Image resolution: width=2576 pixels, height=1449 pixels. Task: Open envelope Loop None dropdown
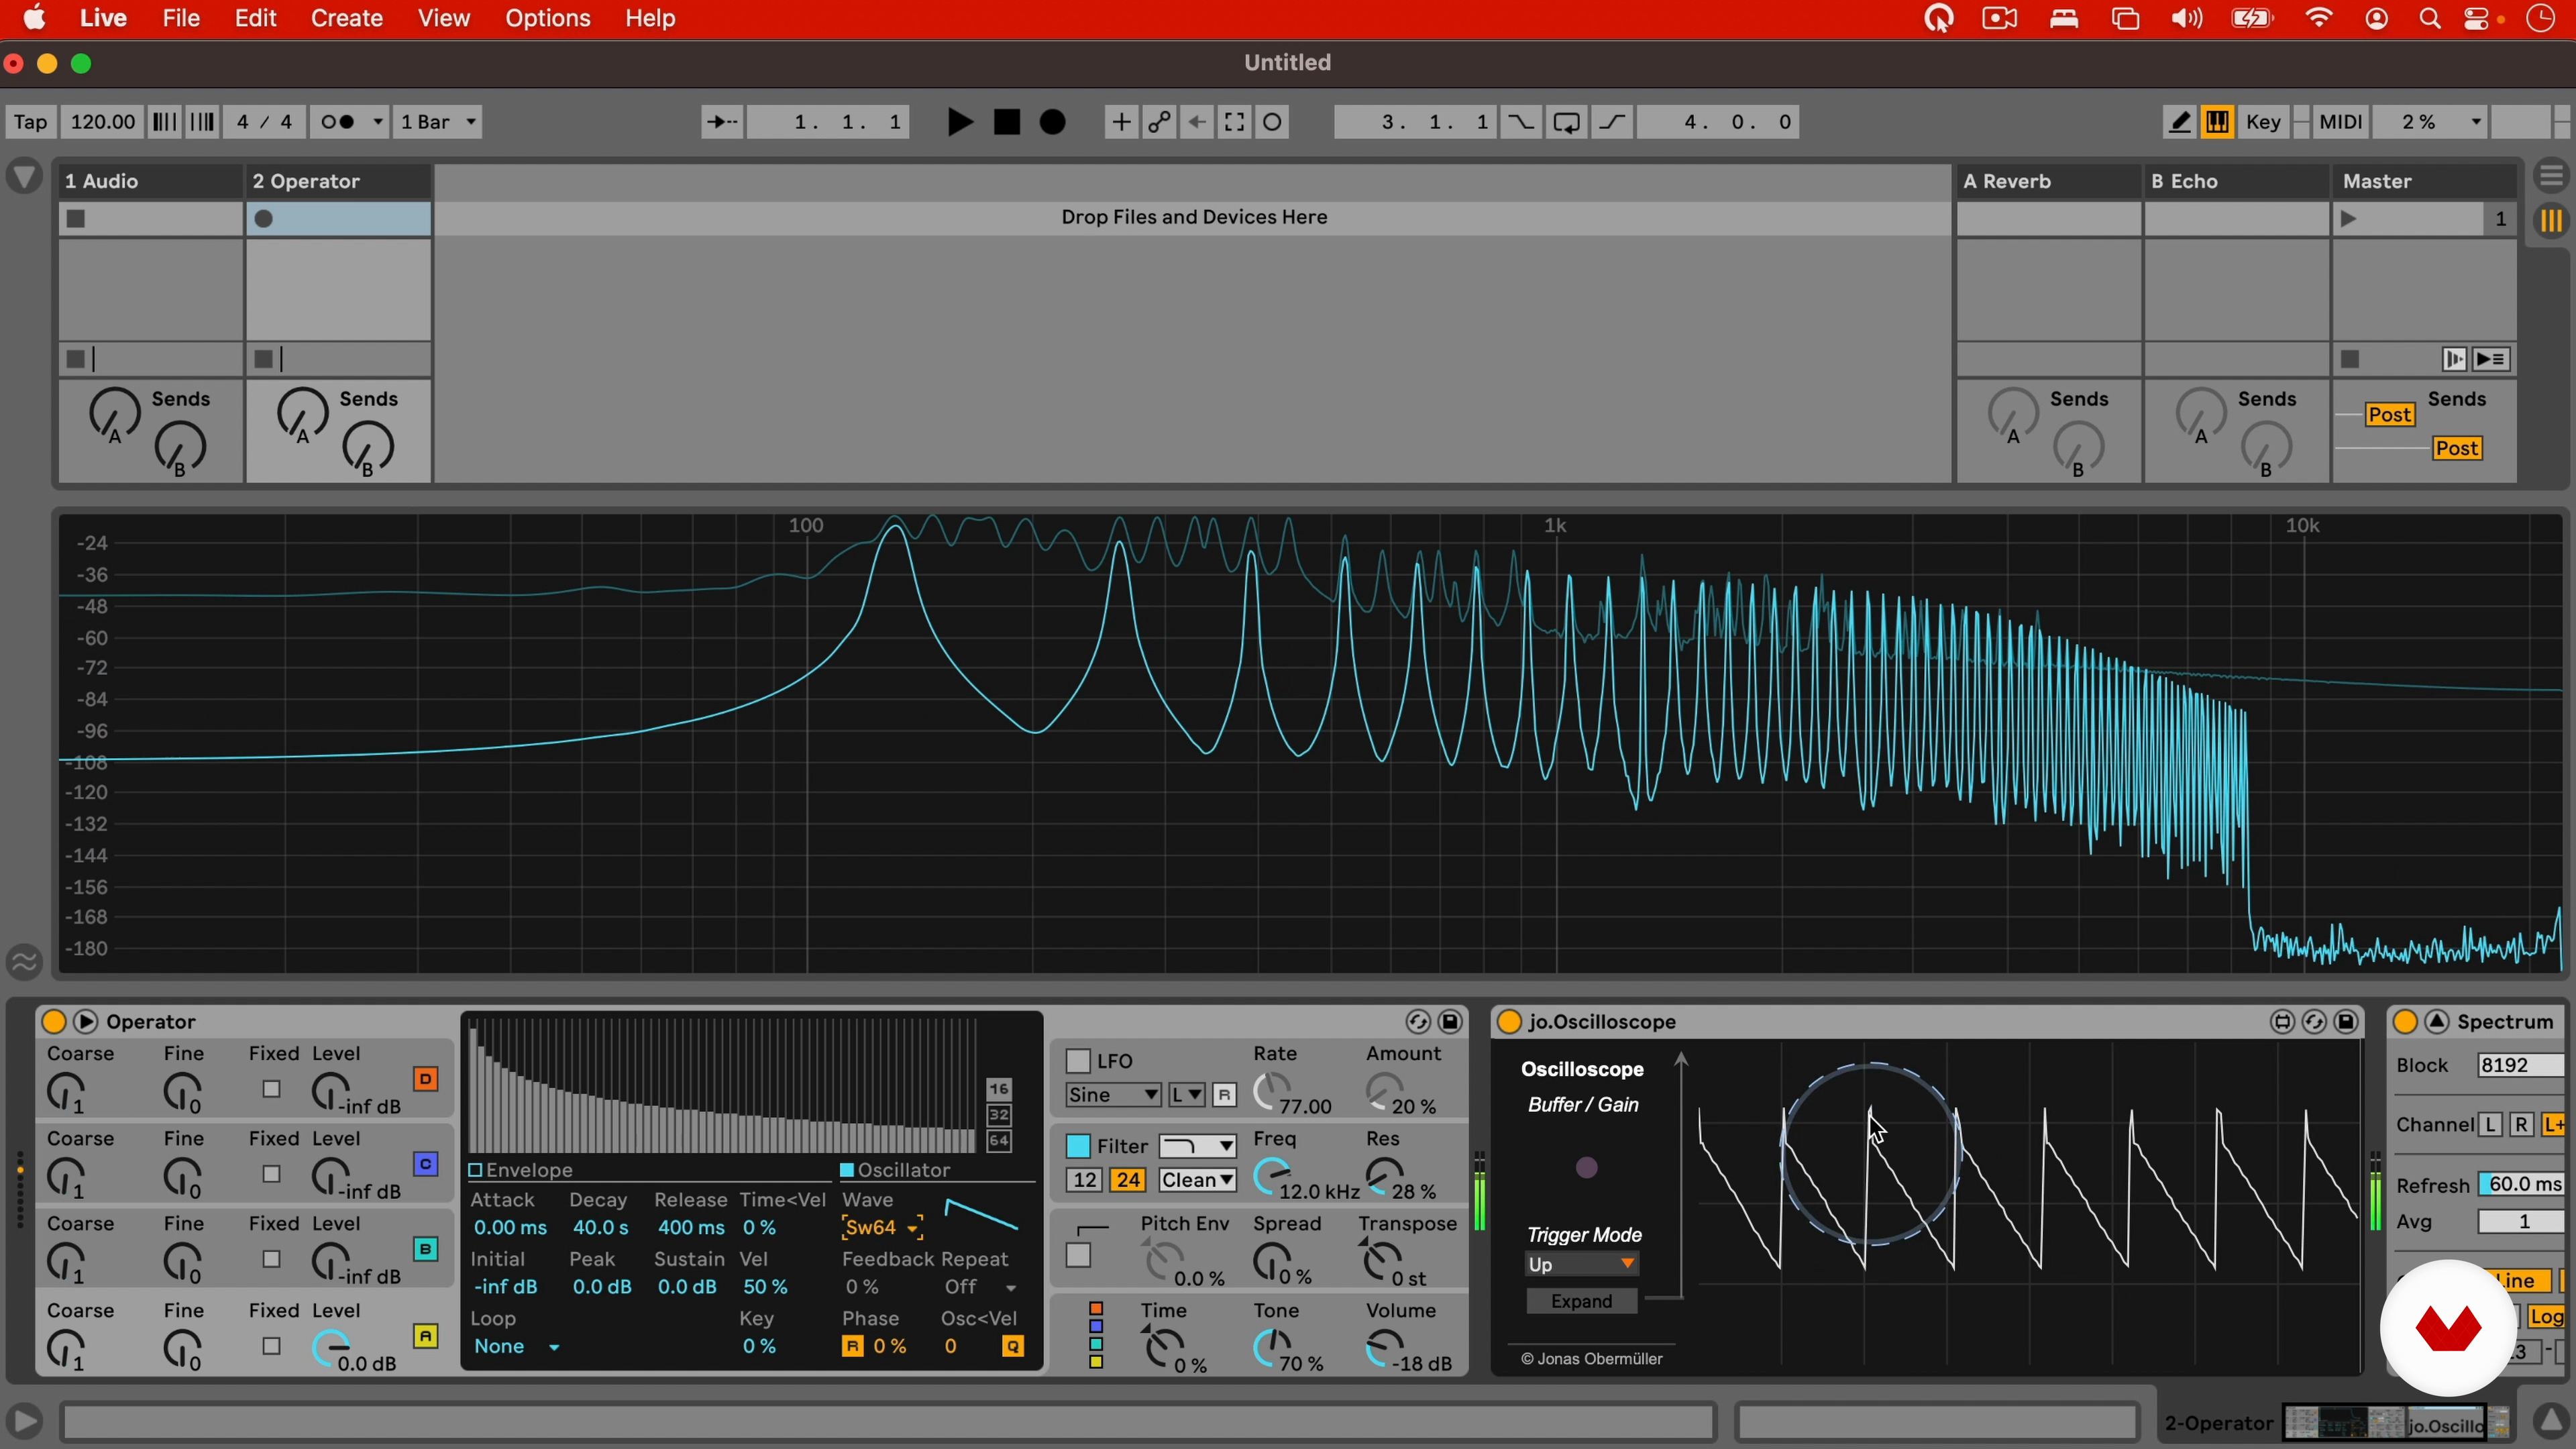pos(517,1346)
